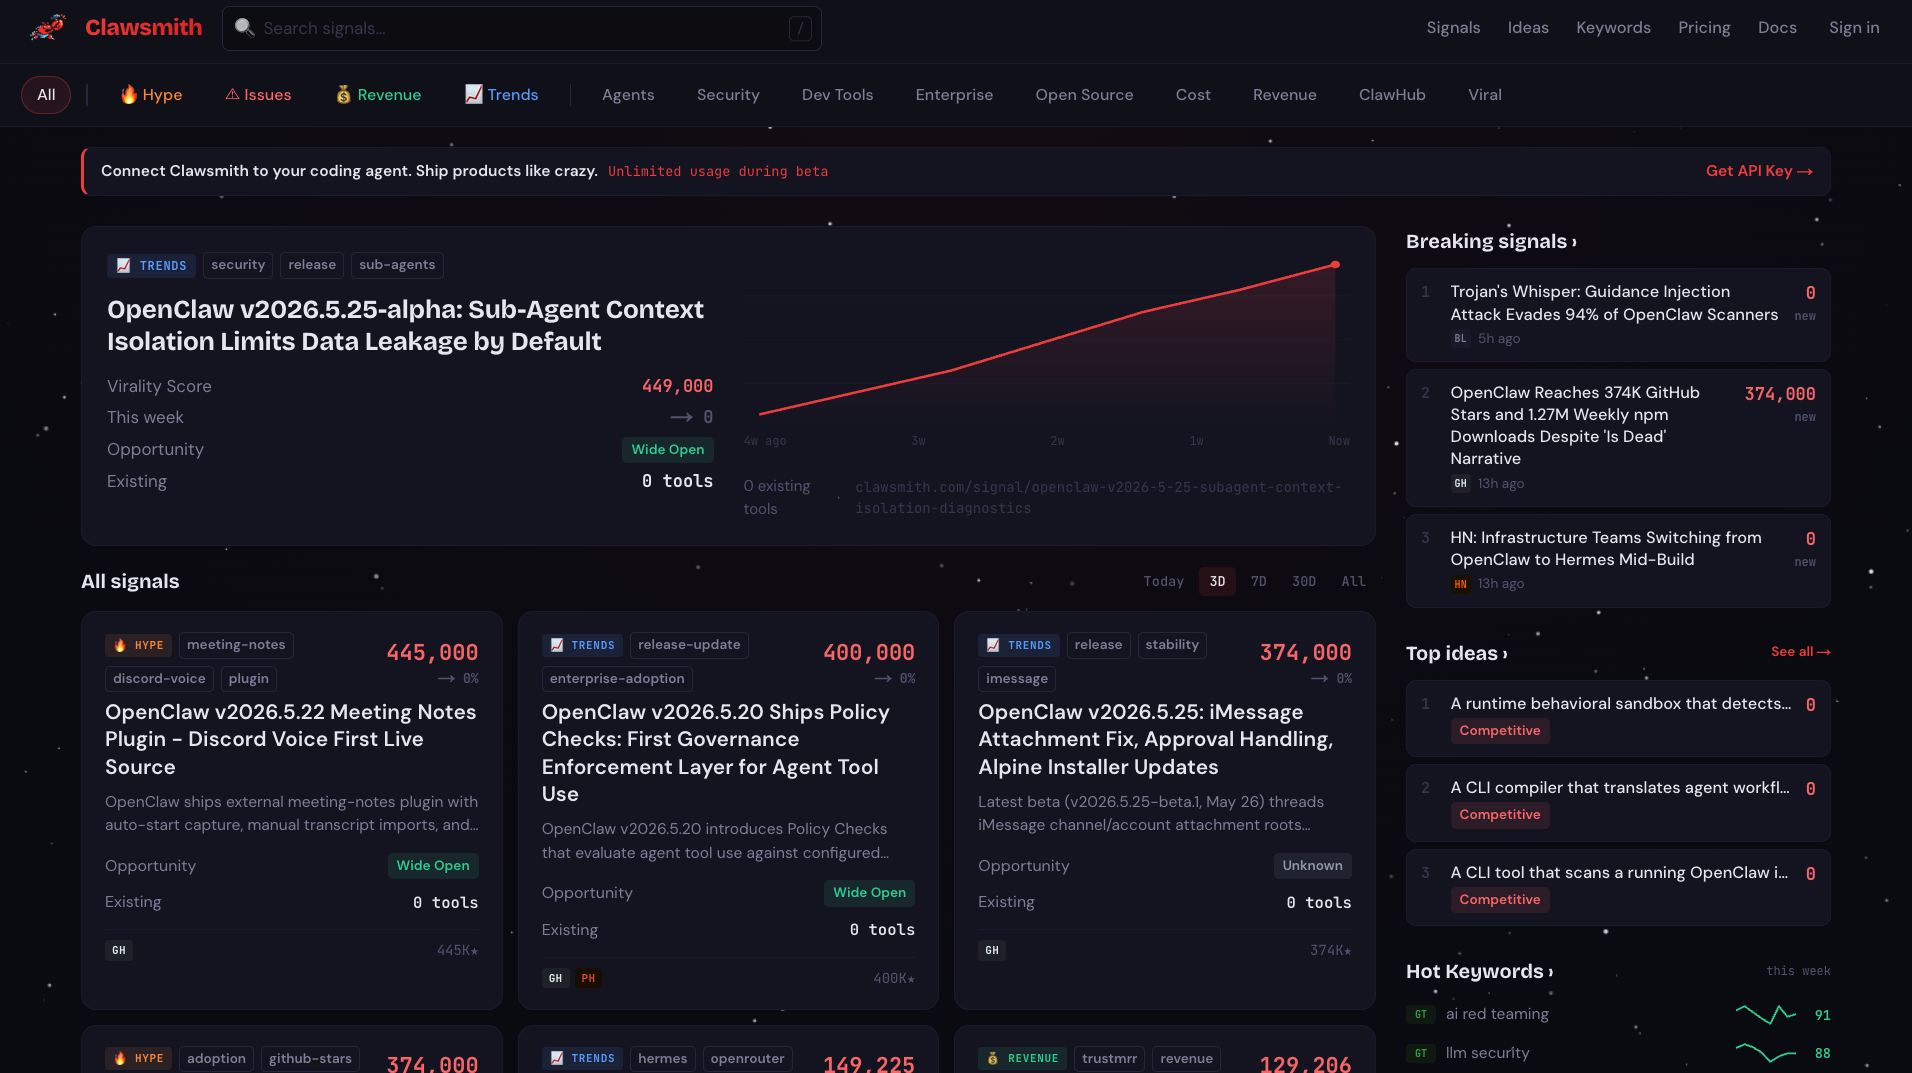The image size is (1912, 1073).
Task: Click the TRENDS badge on hermes openrouter card
Action: (582, 1058)
